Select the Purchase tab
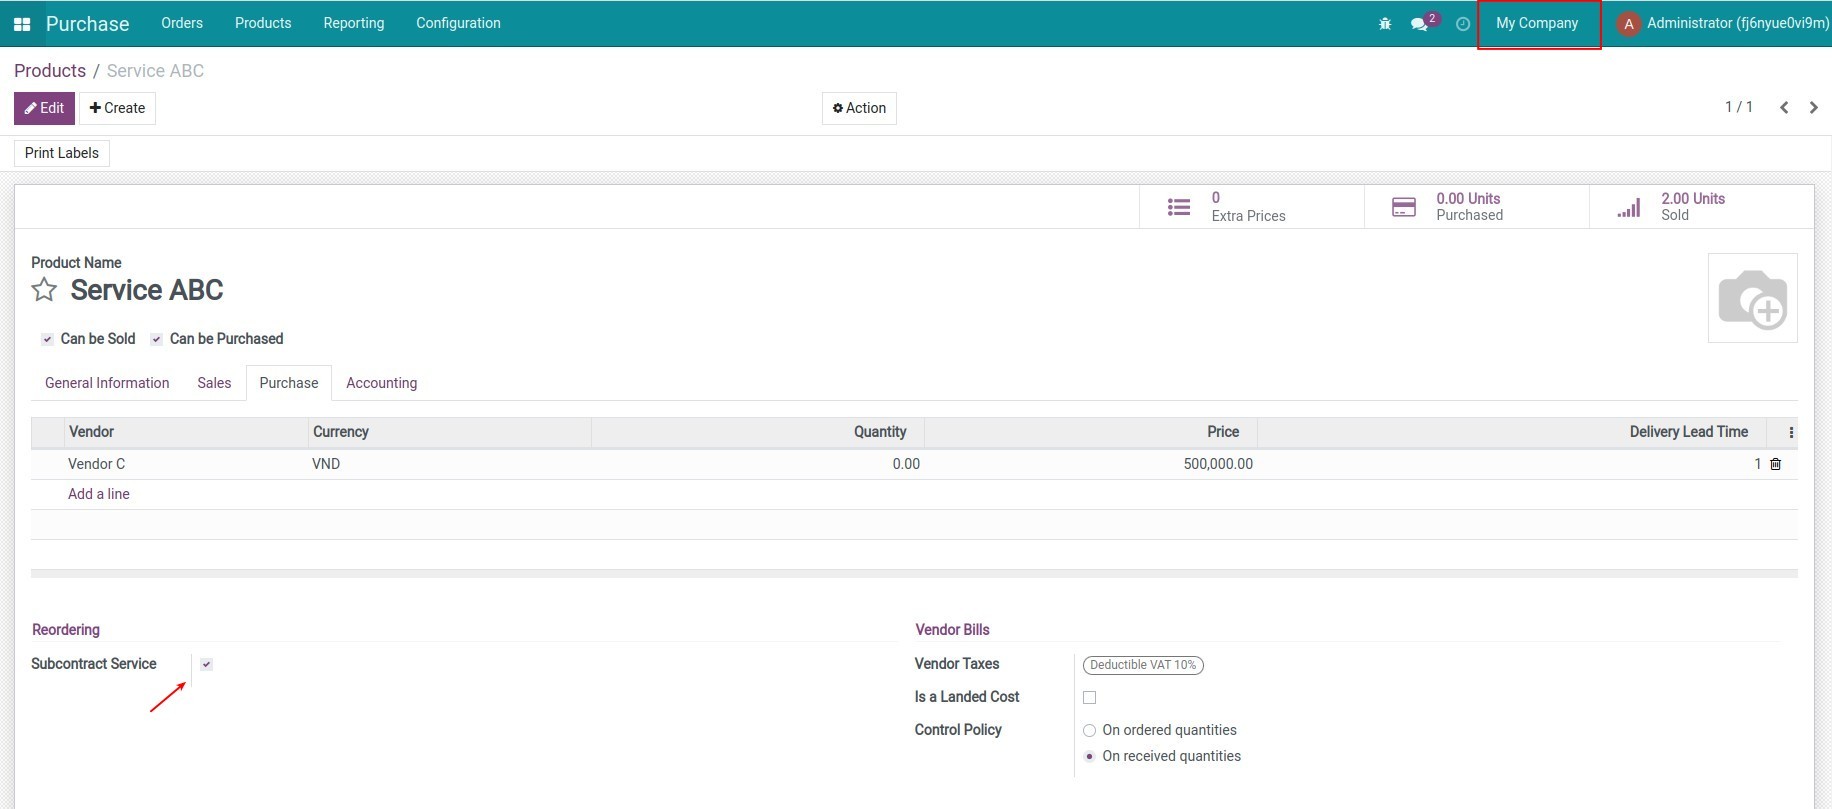Screen dimensions: 1832x809 pos(289,383)
